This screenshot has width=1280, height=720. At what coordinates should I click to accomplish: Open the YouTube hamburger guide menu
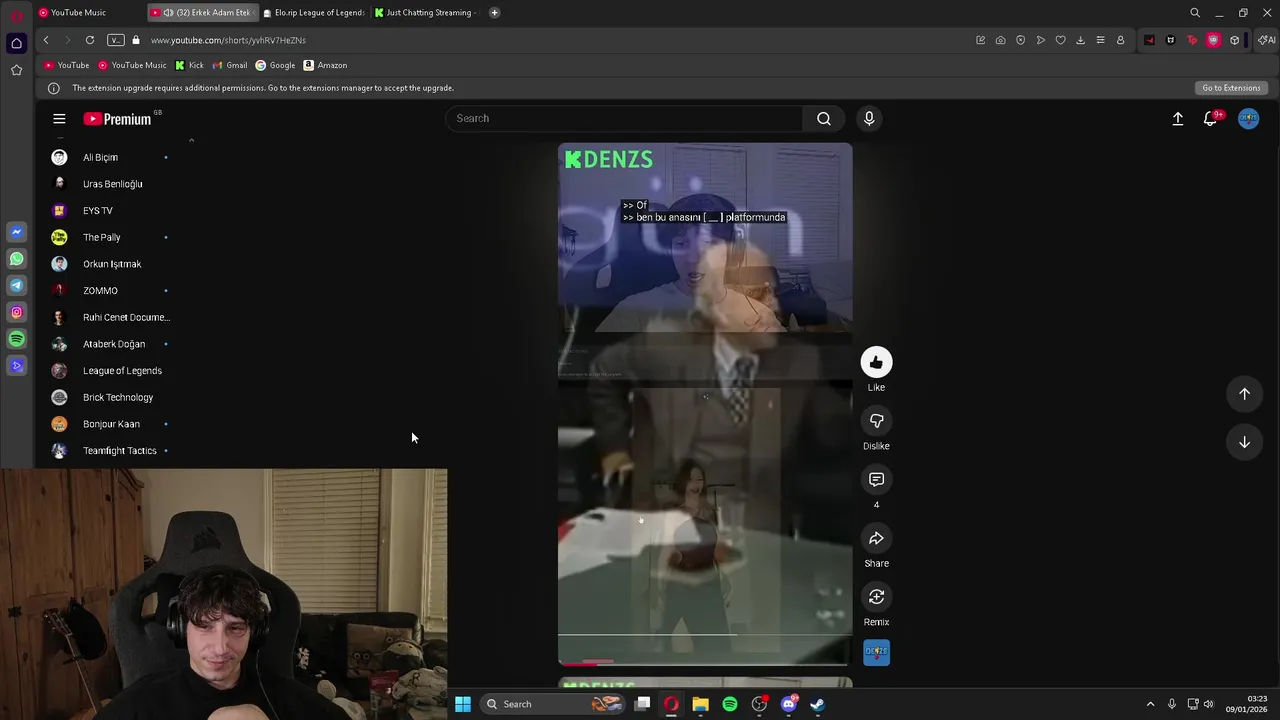(59, 118)
